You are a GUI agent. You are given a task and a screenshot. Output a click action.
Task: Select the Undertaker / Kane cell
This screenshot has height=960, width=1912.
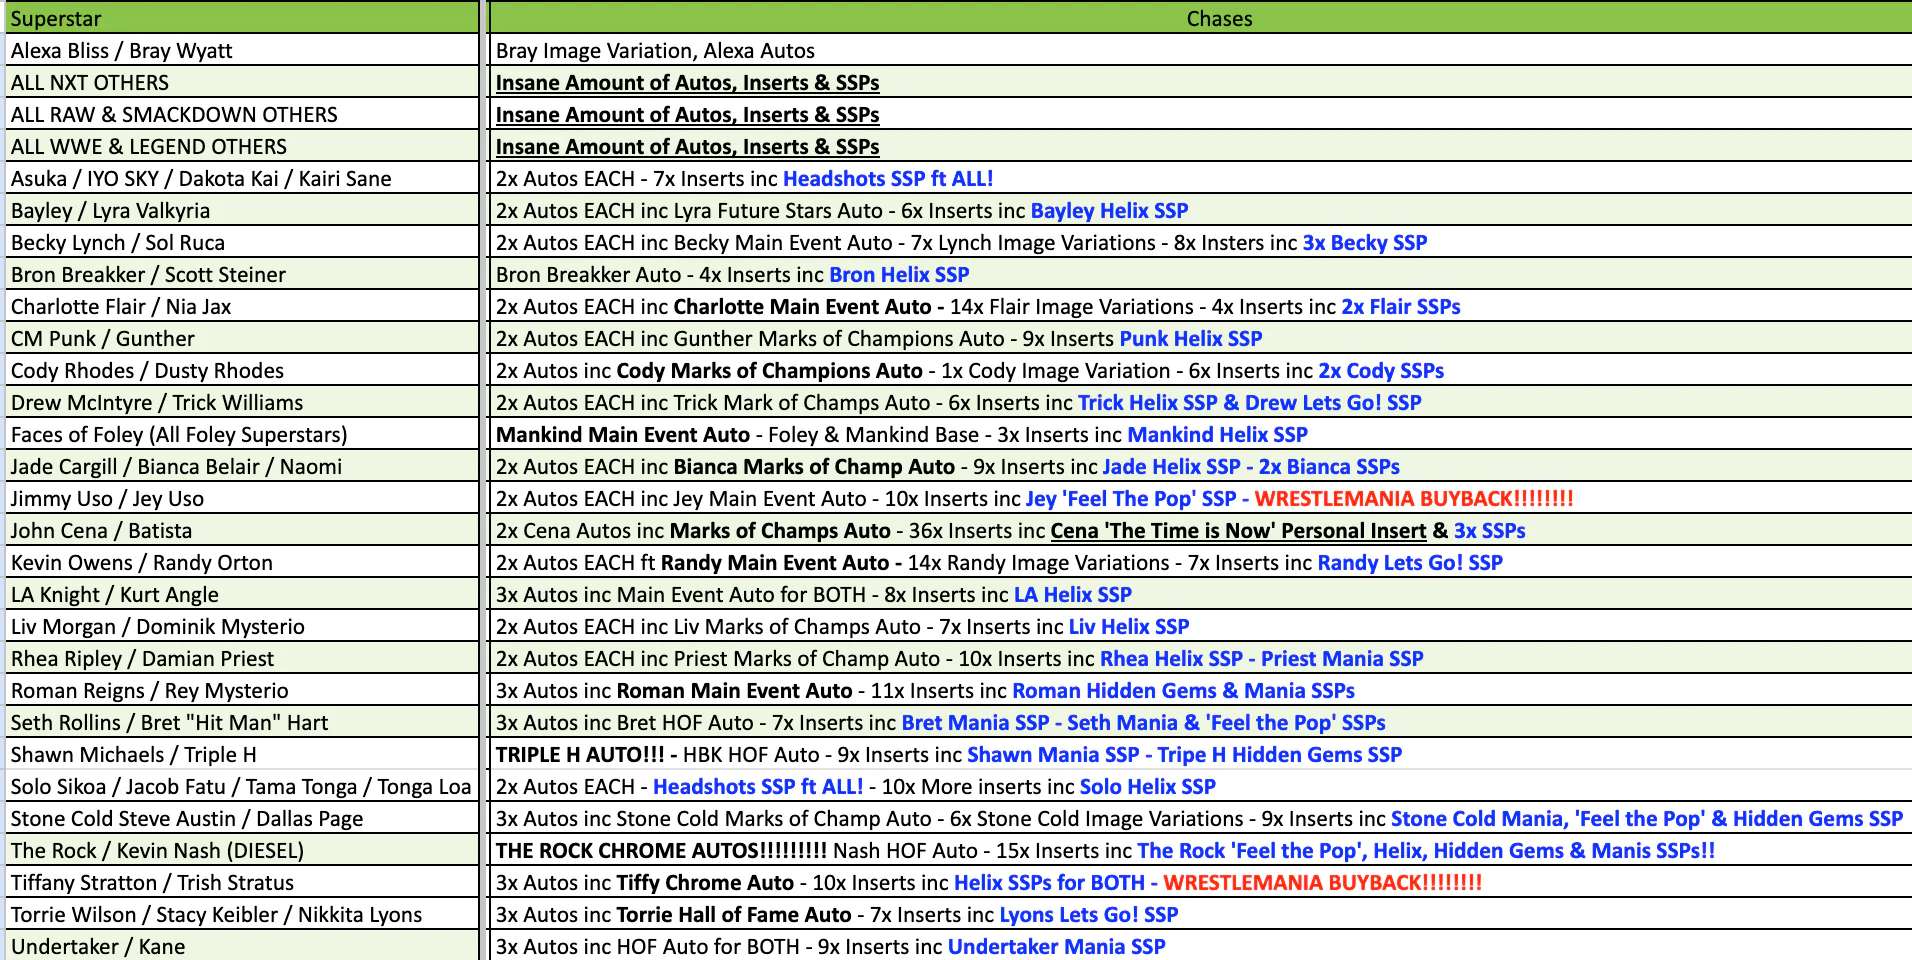[x=242, y=946]
